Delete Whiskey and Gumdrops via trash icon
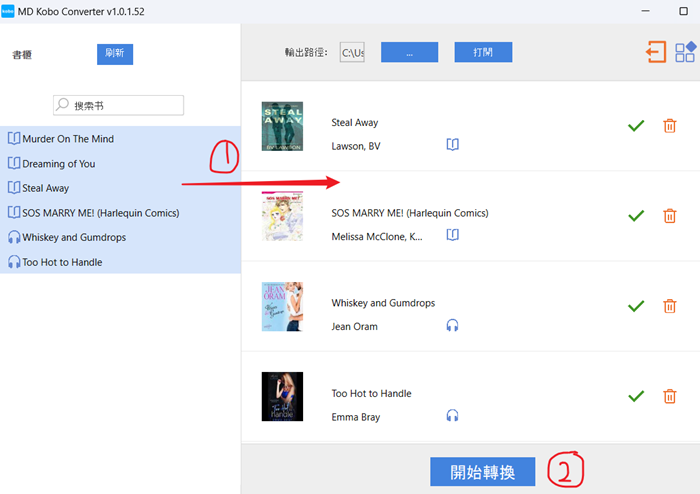The image size is (700, 494). (670, 306)
